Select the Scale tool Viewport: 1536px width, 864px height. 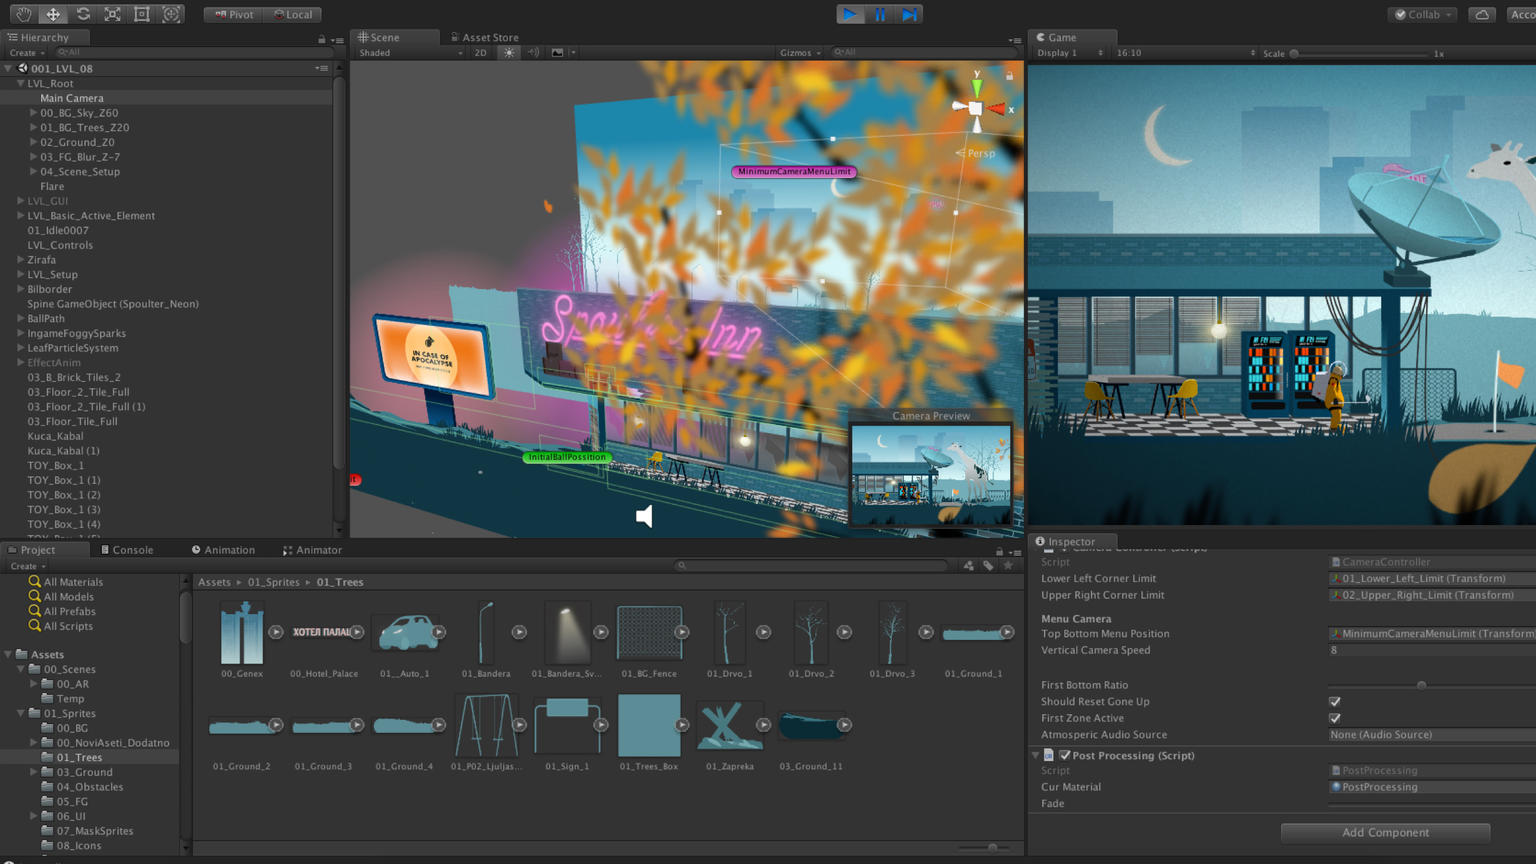coord(114,14)
